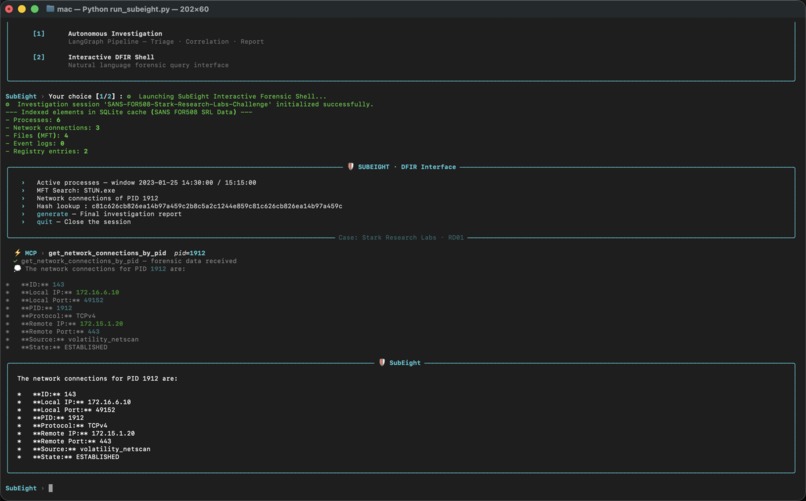806x501 pixels.
Task: Click green Local IP '172.16.6.10' value
Action: click(97, 292)
